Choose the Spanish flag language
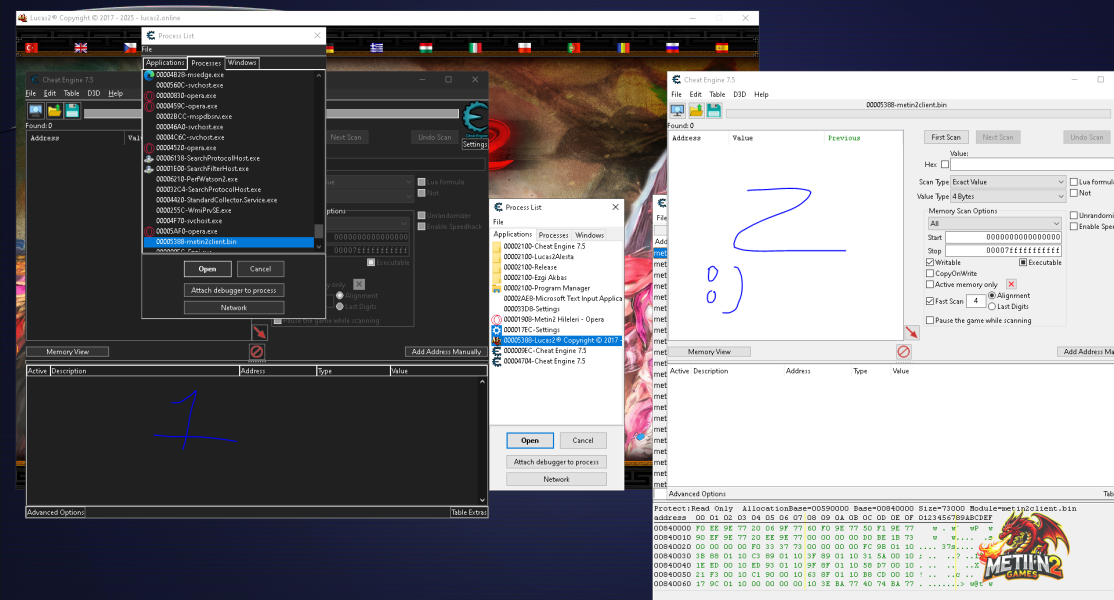The image size is (1114, 600). point(722,48)
